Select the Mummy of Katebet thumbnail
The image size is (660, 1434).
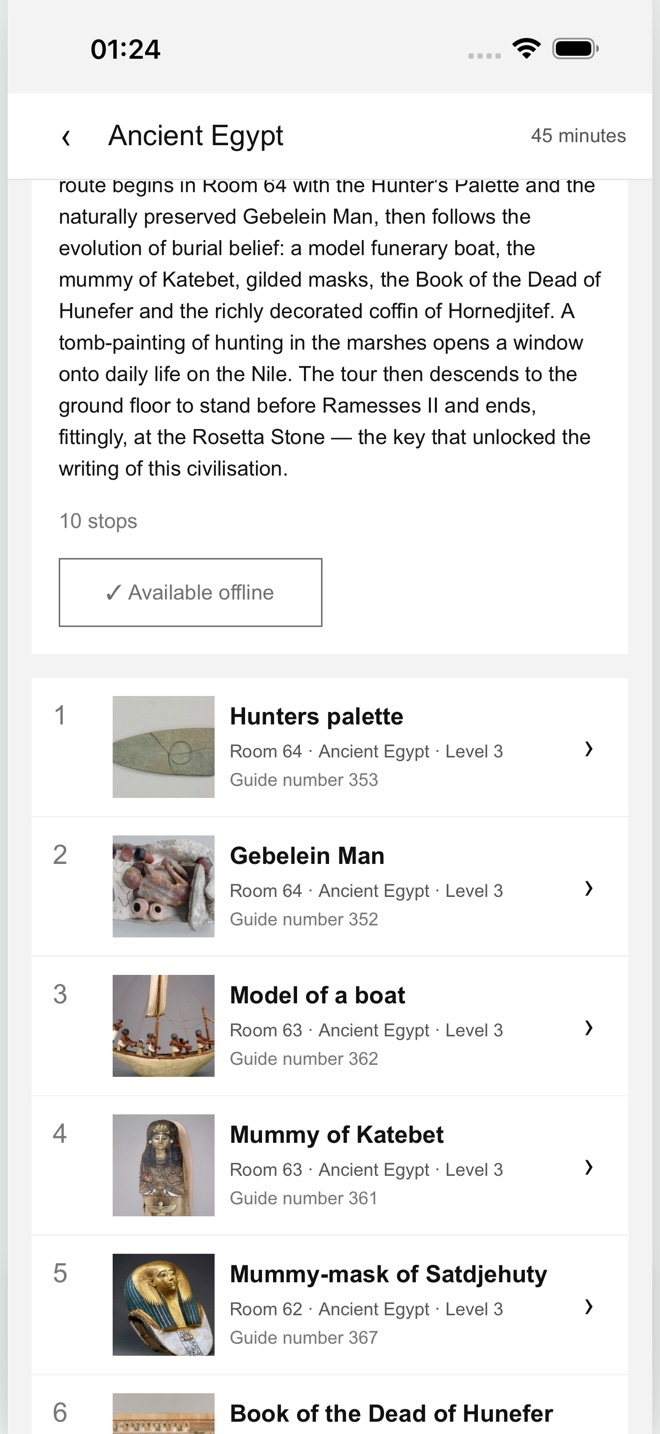(163, 1165)
